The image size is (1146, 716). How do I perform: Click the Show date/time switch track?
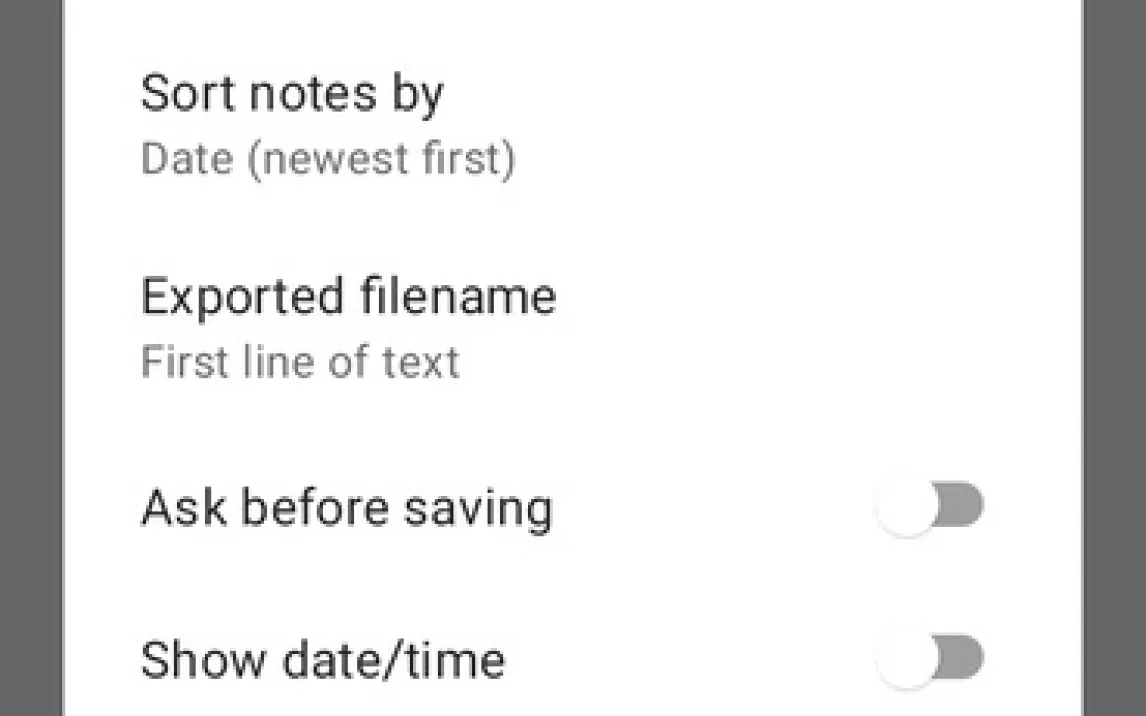(962, 659)
